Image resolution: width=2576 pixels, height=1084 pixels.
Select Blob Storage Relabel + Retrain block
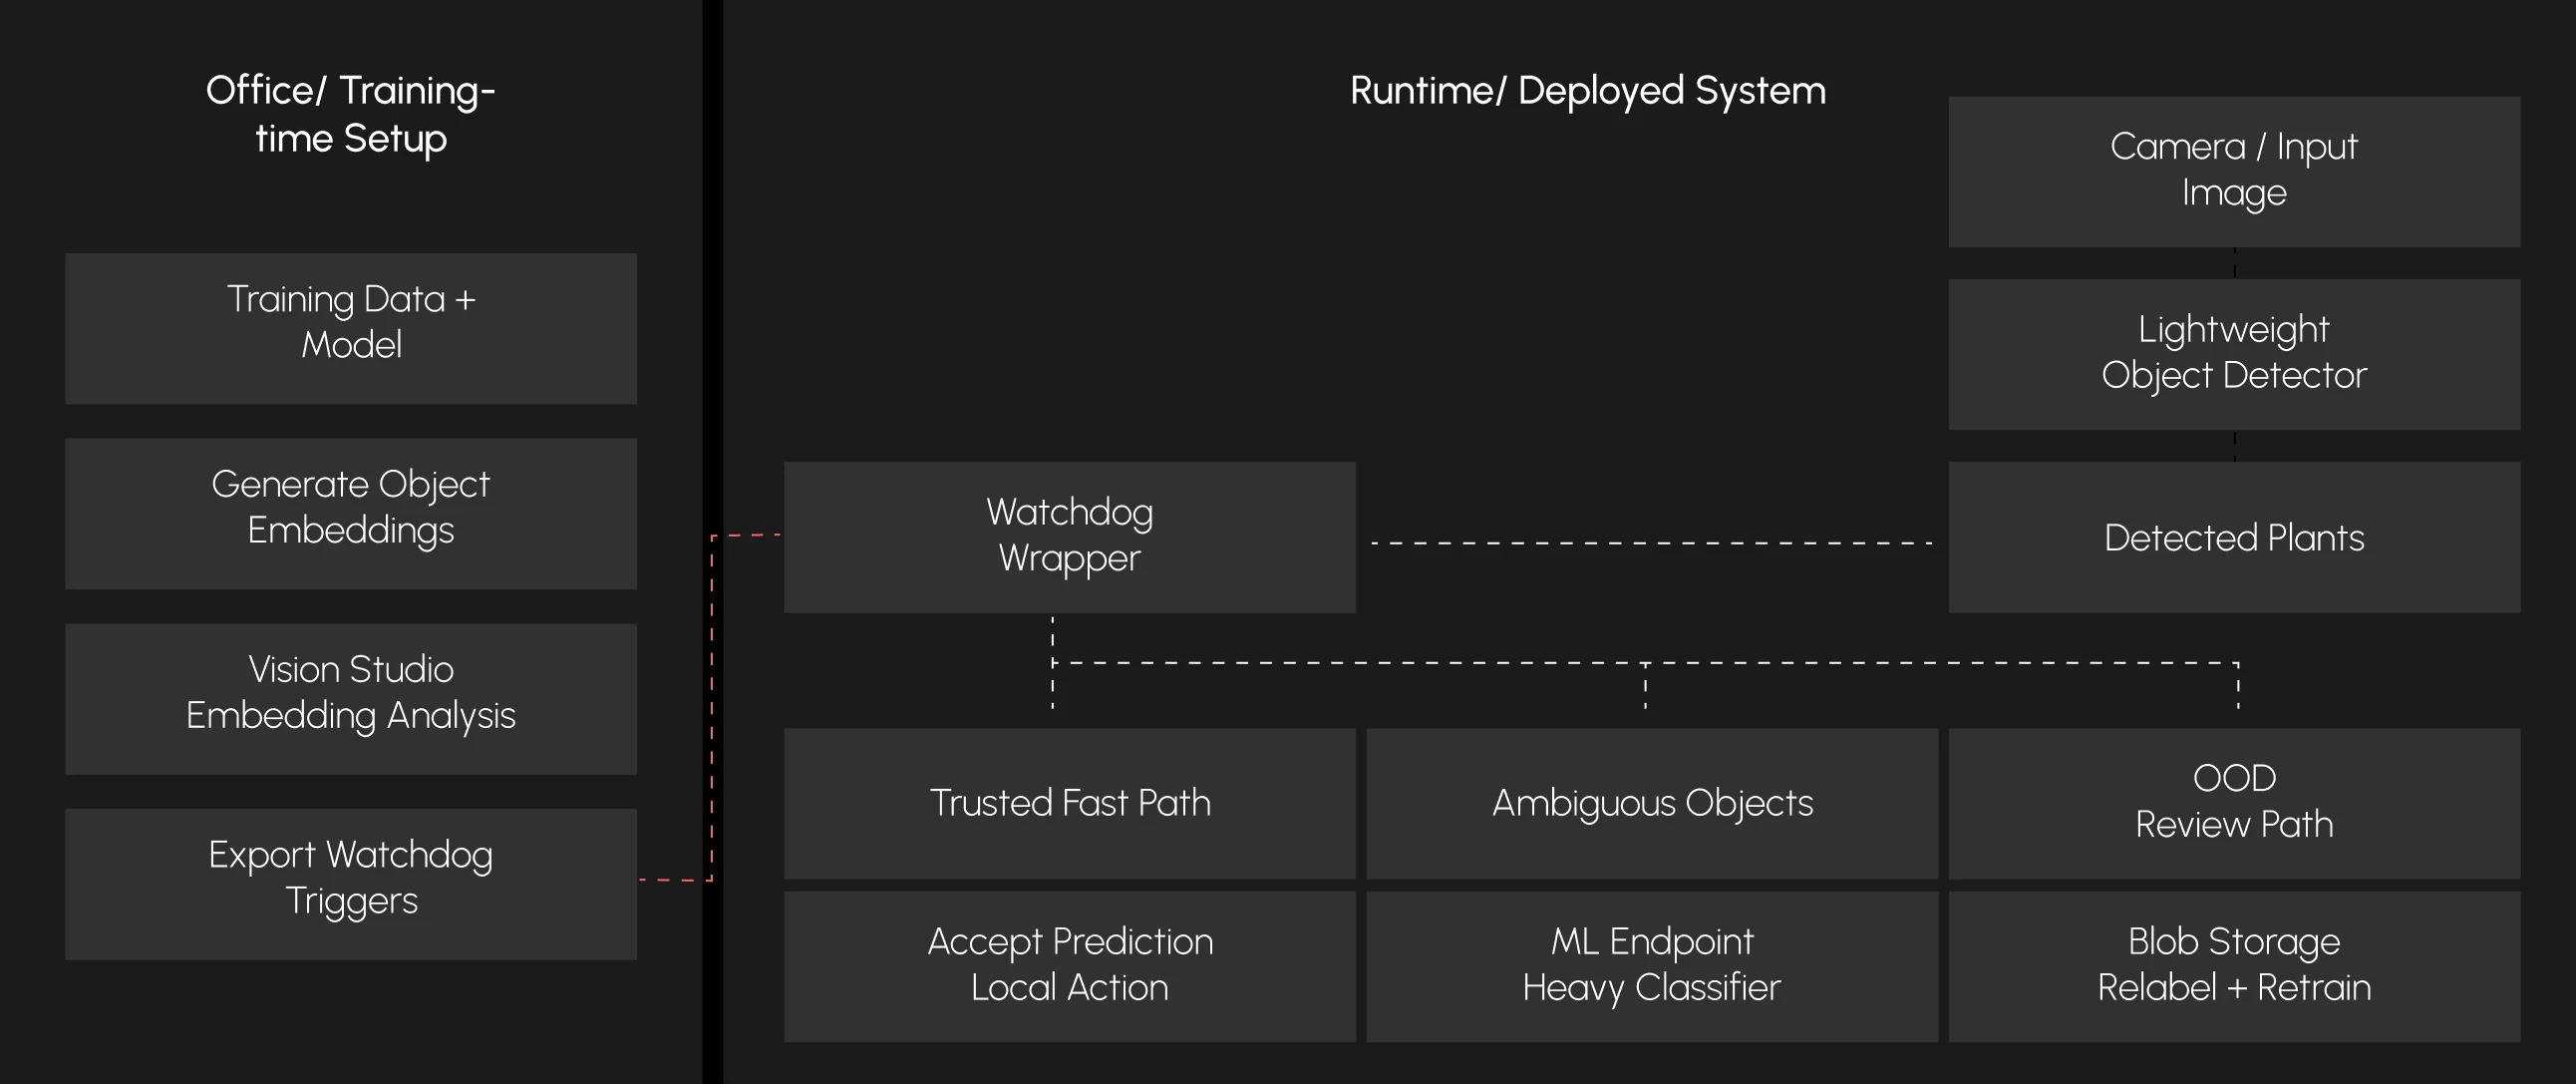[2234, 966]
